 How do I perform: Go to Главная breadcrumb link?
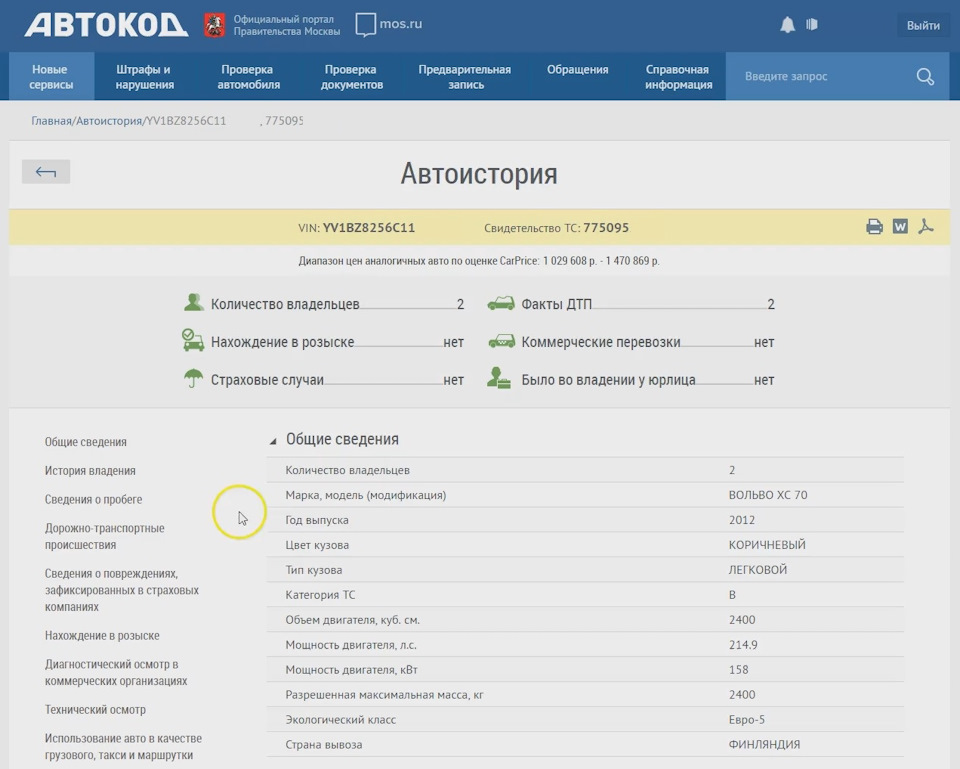pos(51,121)
